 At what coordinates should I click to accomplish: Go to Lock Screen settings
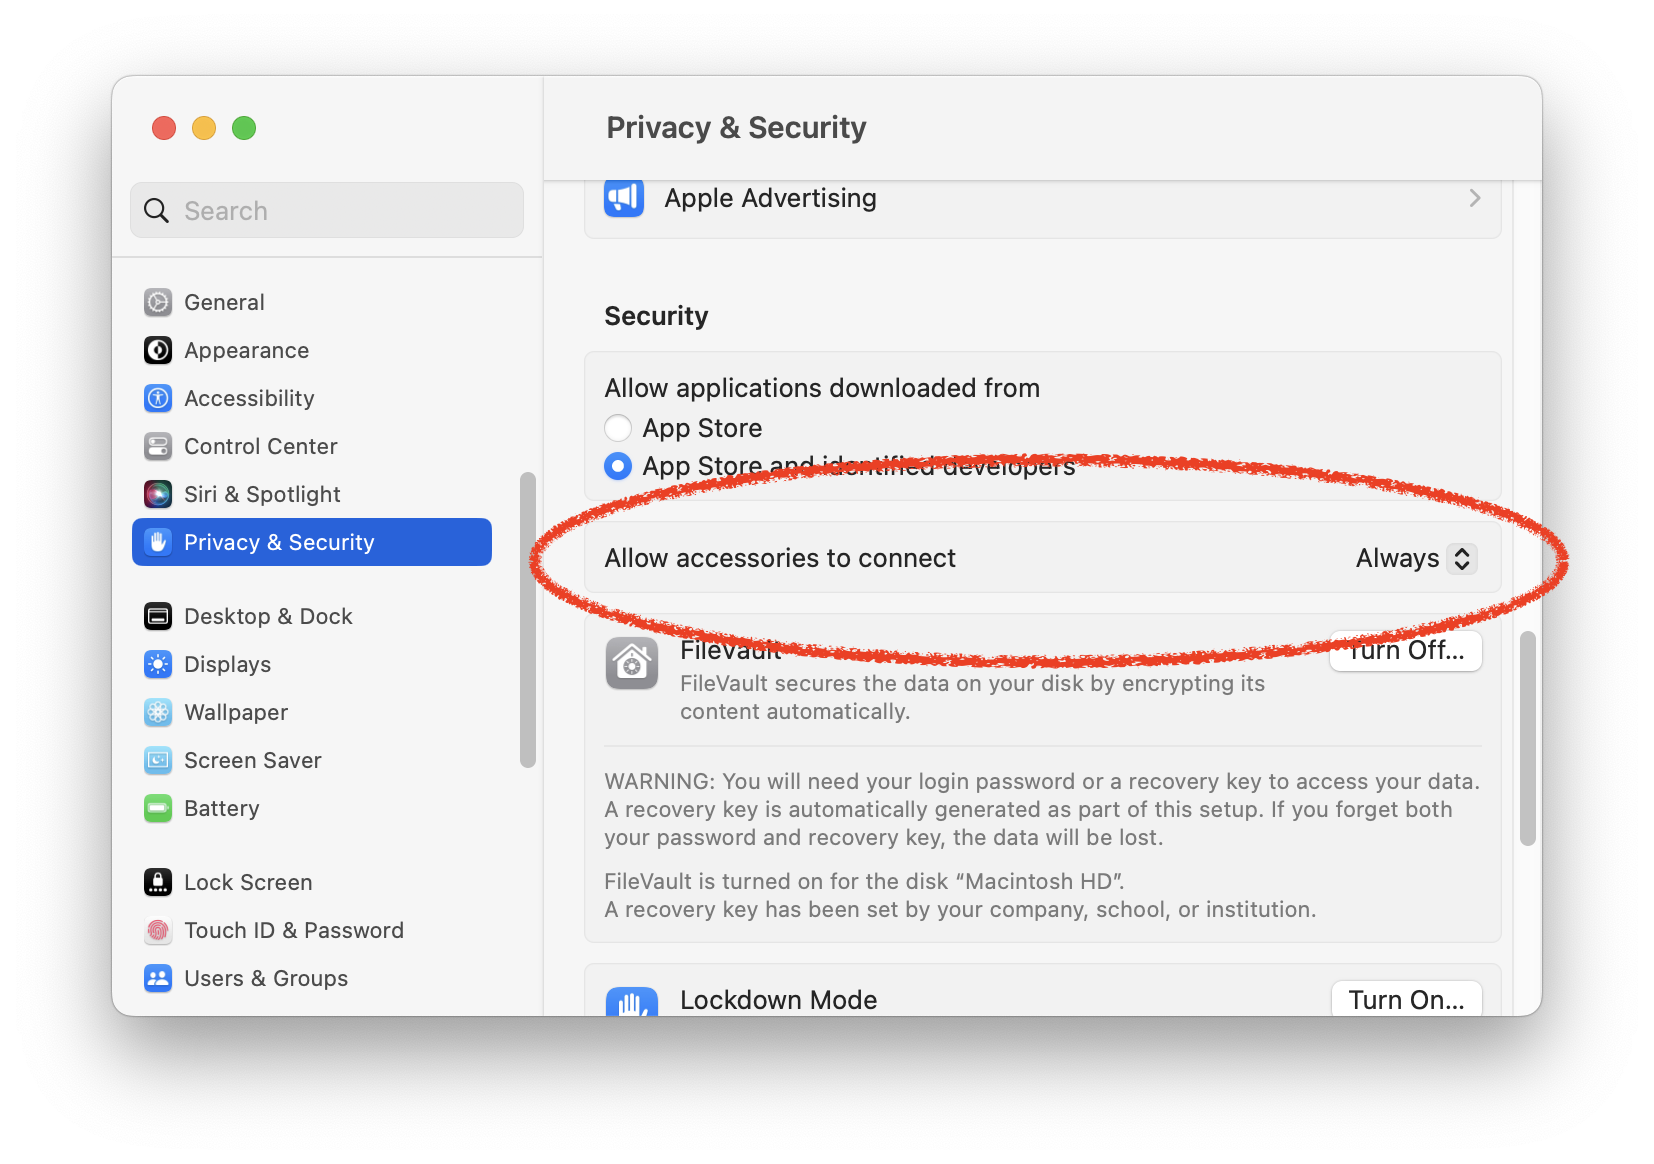[248, 882]
